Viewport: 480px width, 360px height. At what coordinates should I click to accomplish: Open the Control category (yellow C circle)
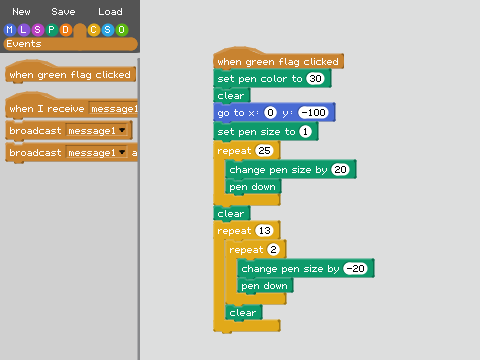tap(94, 30)
